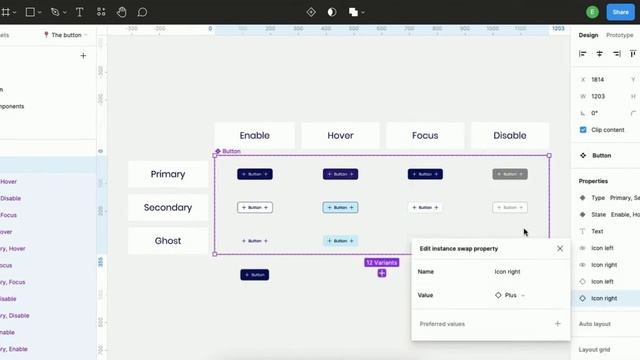Click the 12 Variants label
Screen dimensions: 640x360
[382, 262]
